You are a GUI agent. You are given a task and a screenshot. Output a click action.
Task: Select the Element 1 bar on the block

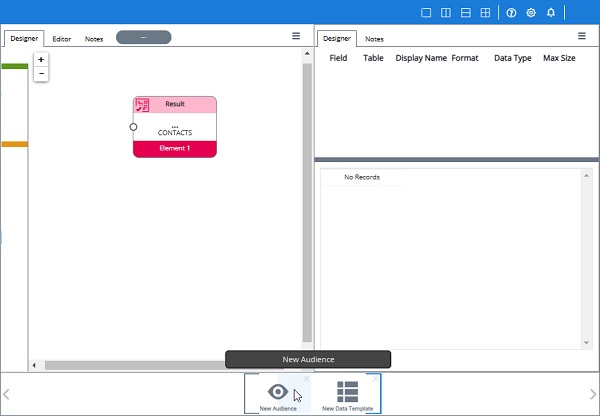tap(174, 148)
